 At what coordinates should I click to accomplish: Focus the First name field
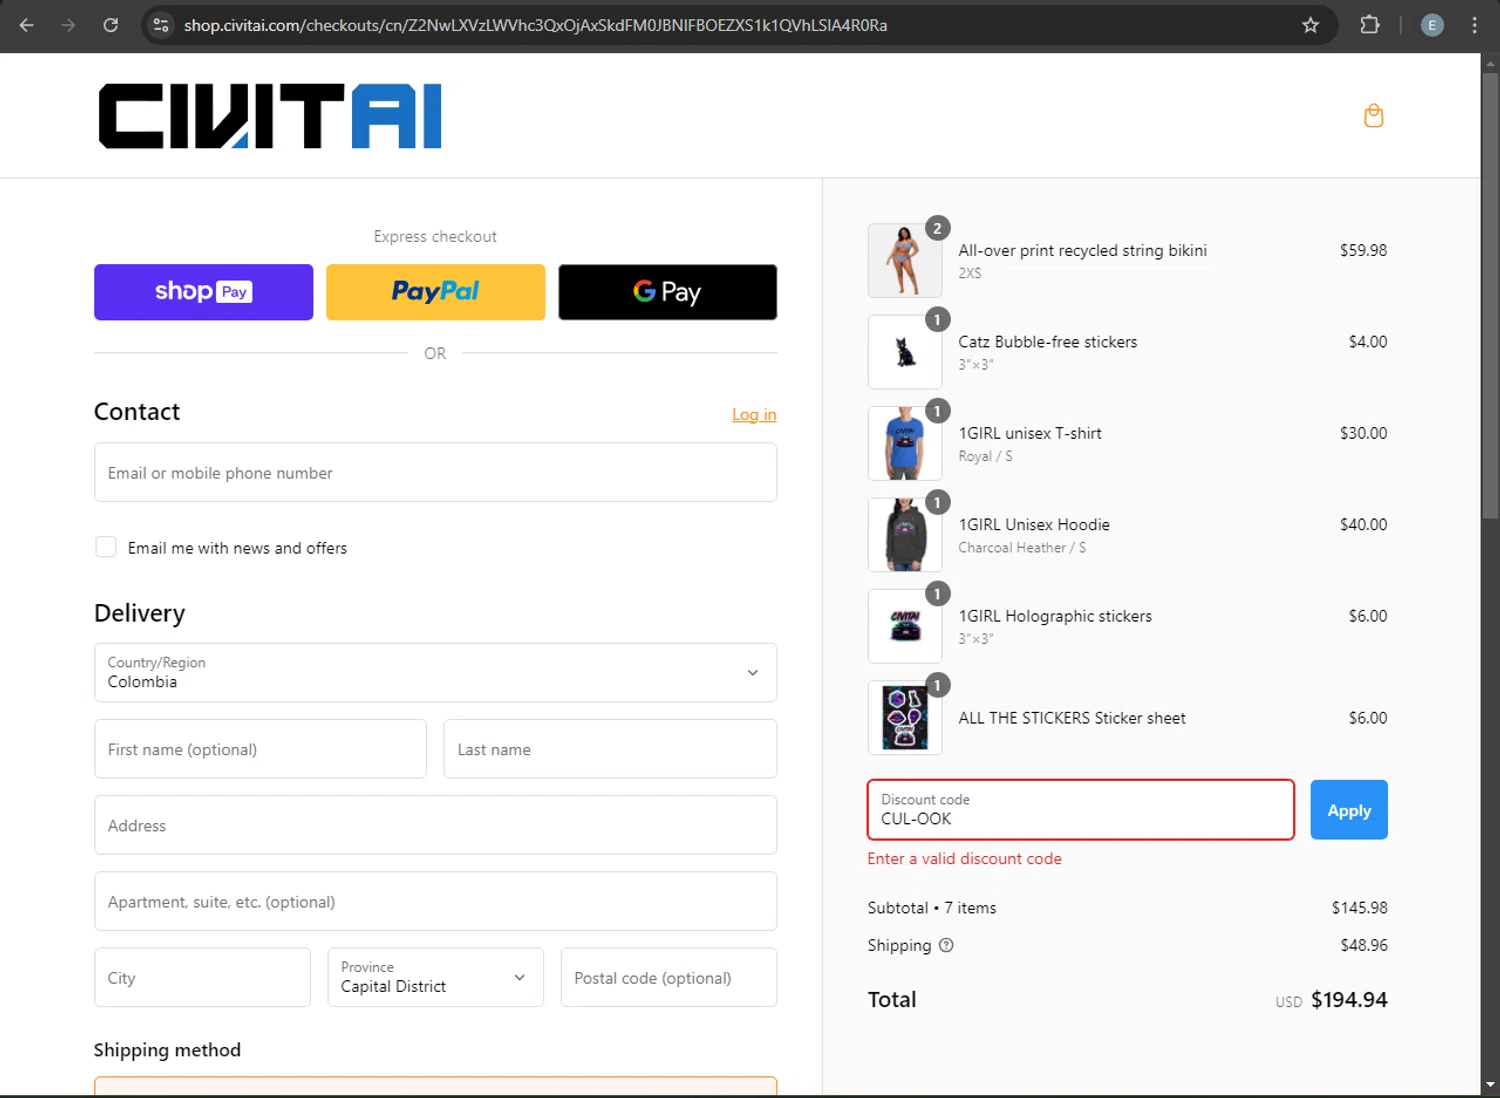(260, 749)
